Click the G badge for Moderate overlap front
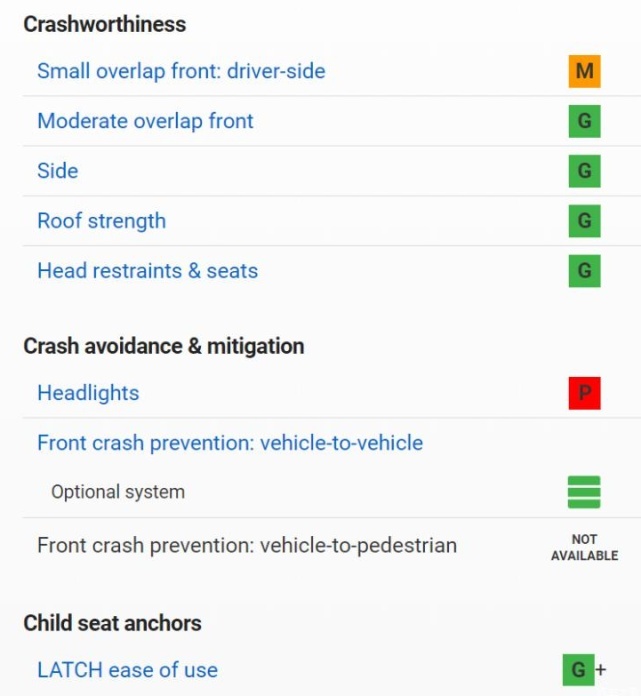This screenshot has height=696, width=641. [x=584, y=121]
